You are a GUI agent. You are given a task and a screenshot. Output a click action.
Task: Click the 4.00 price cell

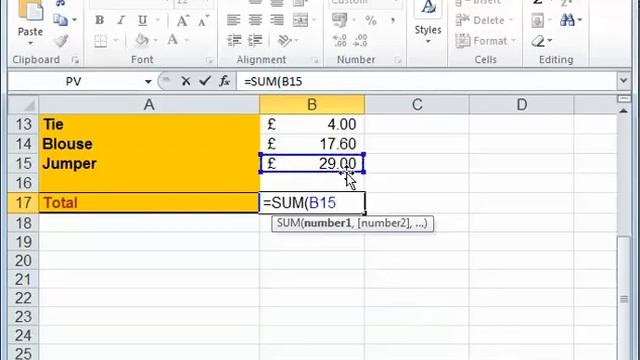point(312,124)
